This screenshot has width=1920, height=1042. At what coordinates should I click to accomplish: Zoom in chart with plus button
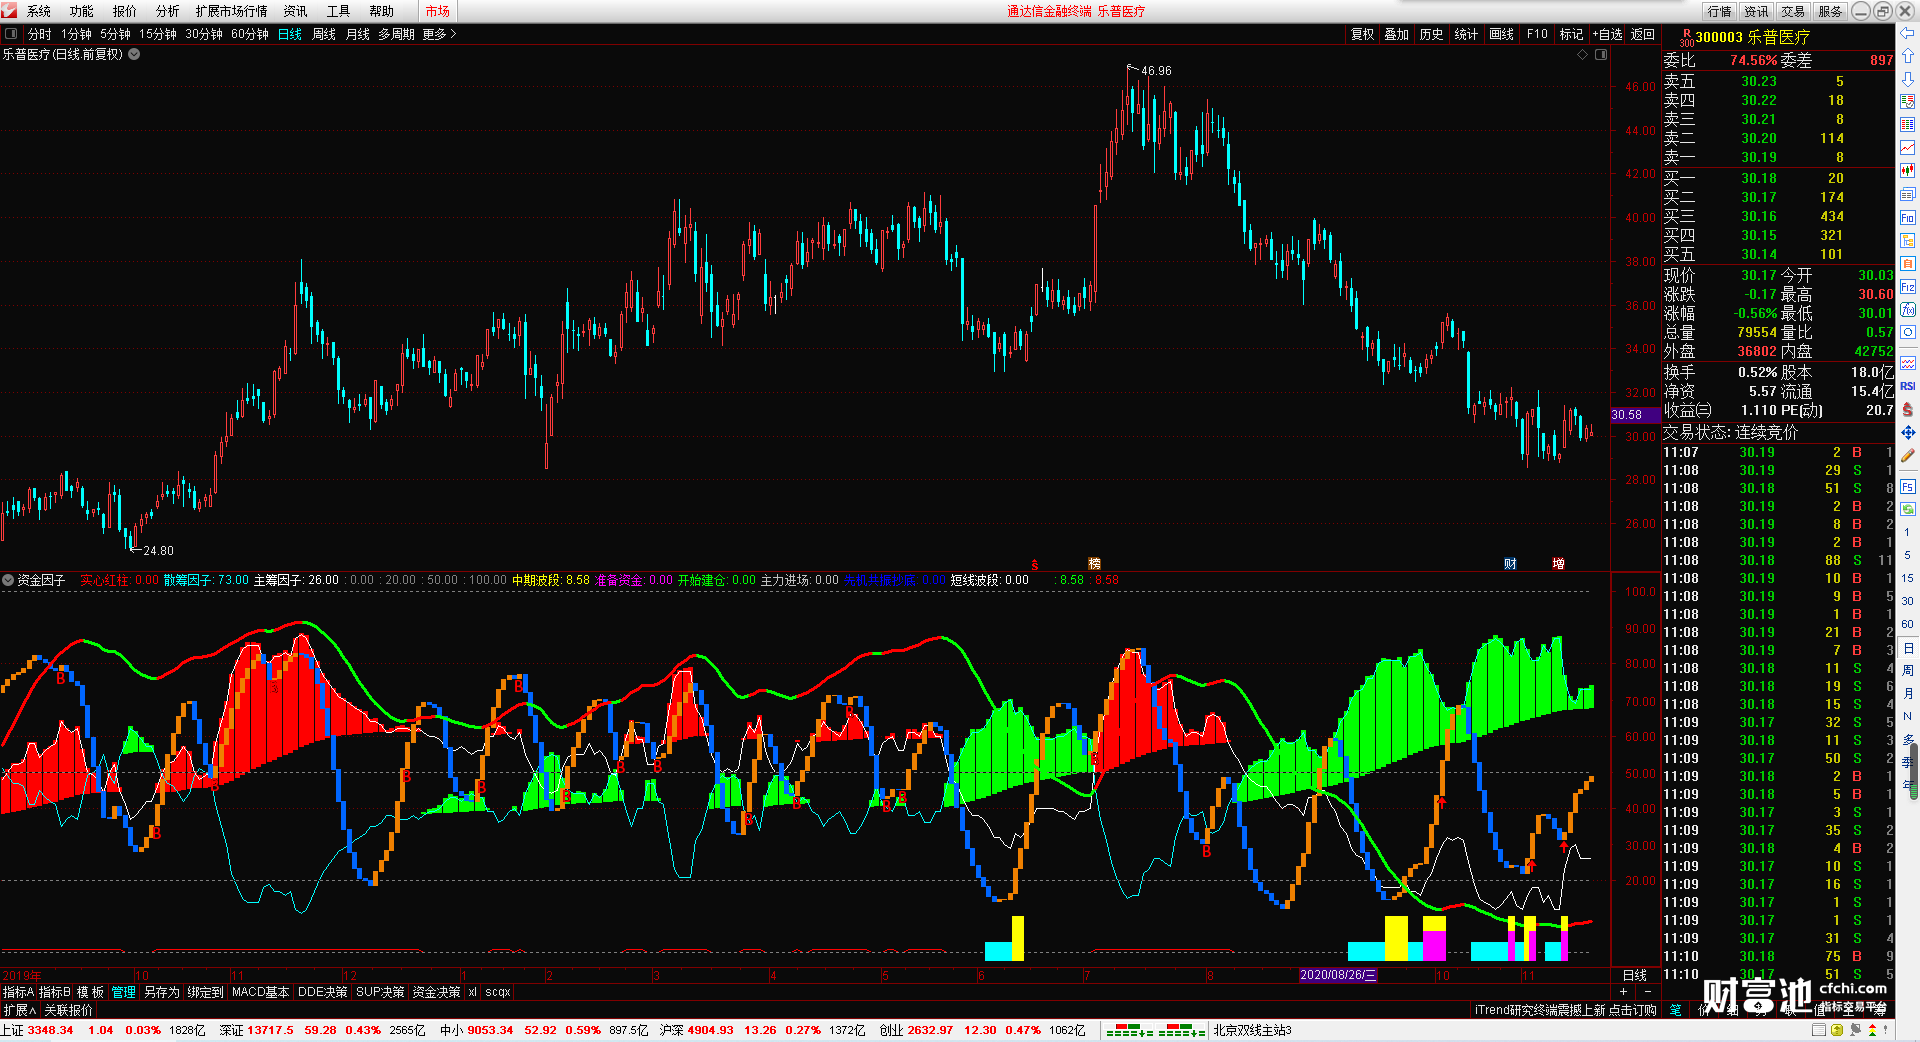click(1623, 991)
